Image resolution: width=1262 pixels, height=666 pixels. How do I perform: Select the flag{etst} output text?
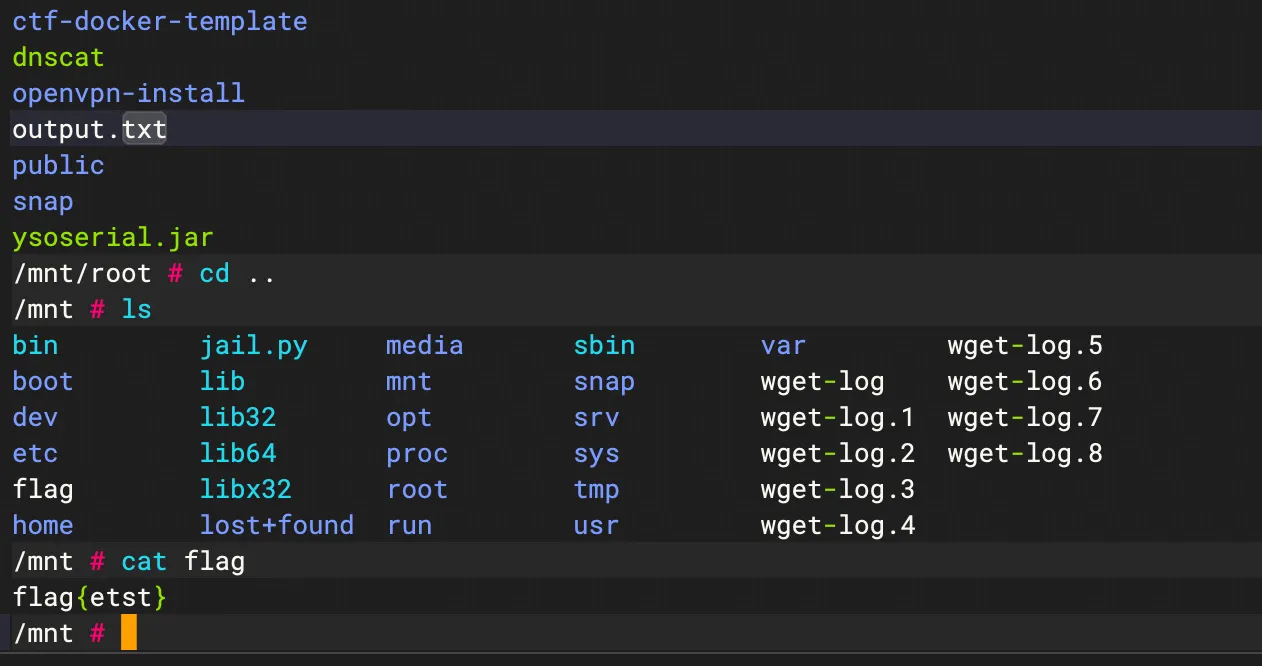click(89, 597)
